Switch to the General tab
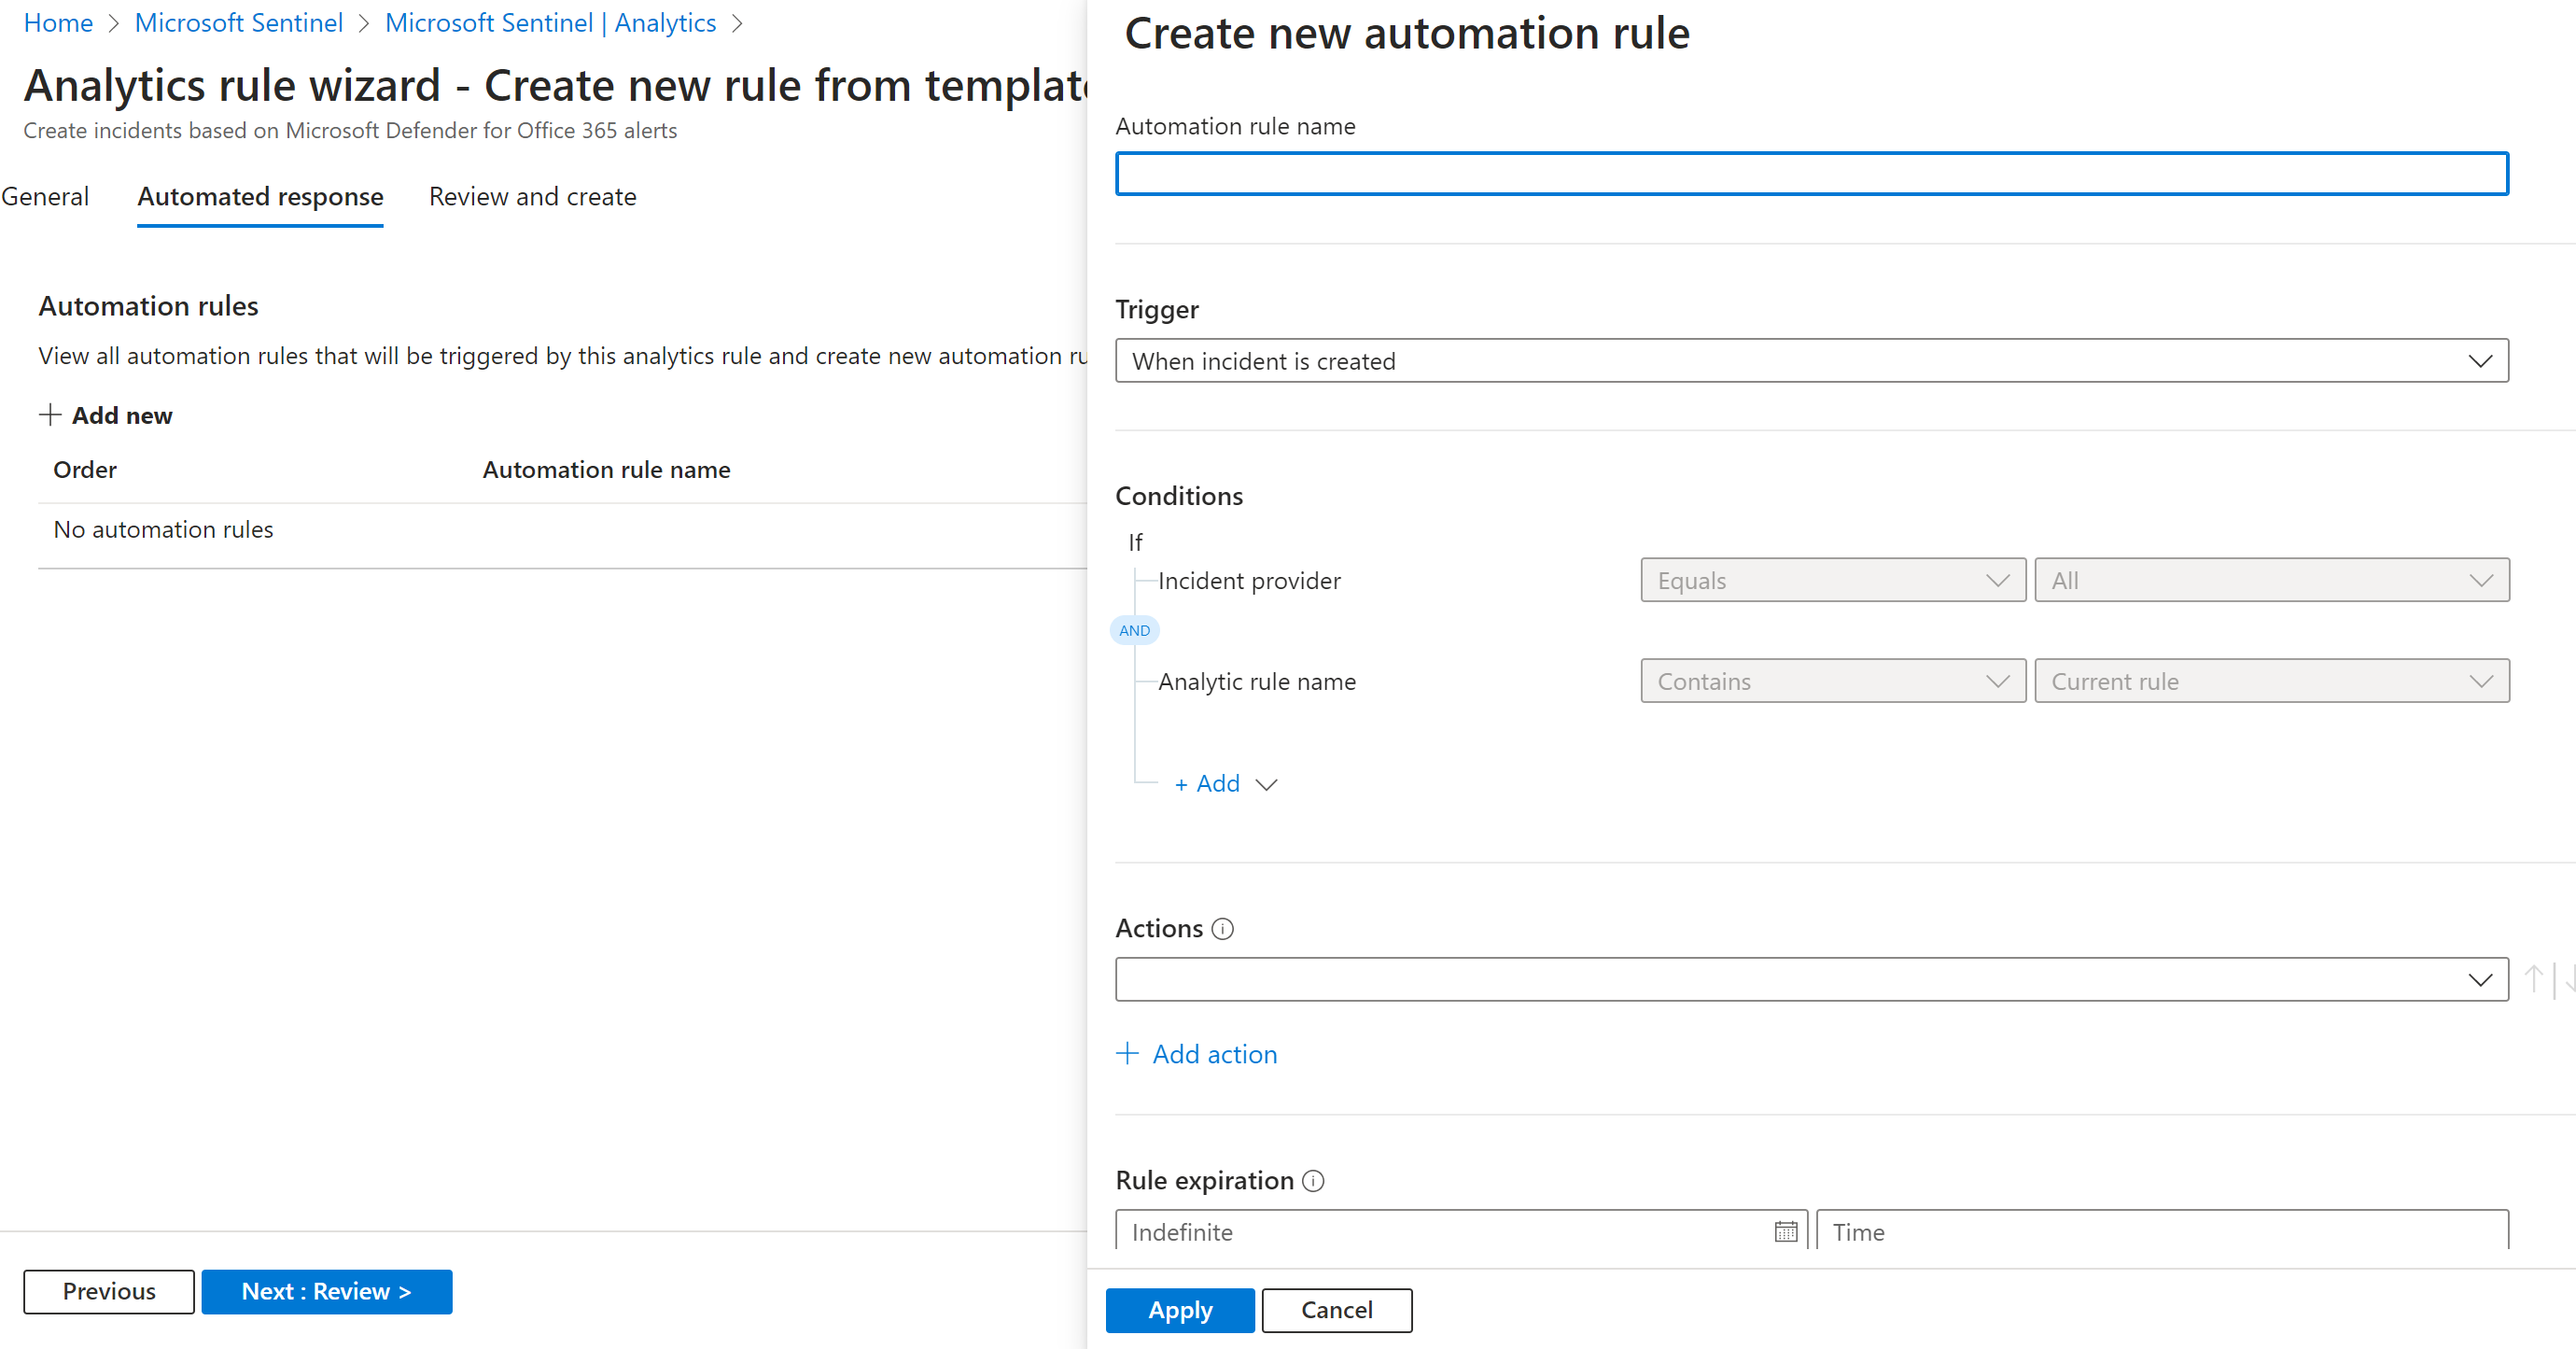2576x1349 pixels. 45,197
